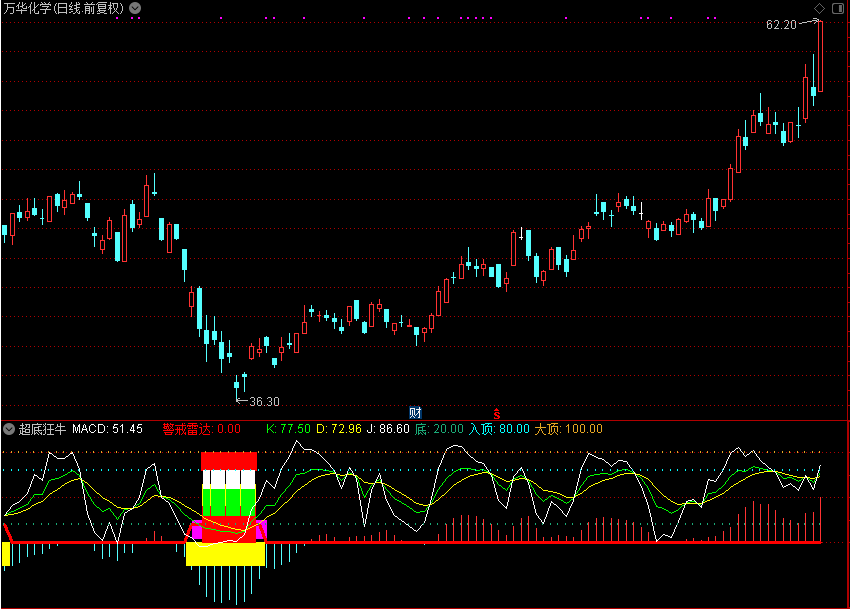Click the 底: 20.00 label
Screen dimensions: 850x609
coord(439,429)
